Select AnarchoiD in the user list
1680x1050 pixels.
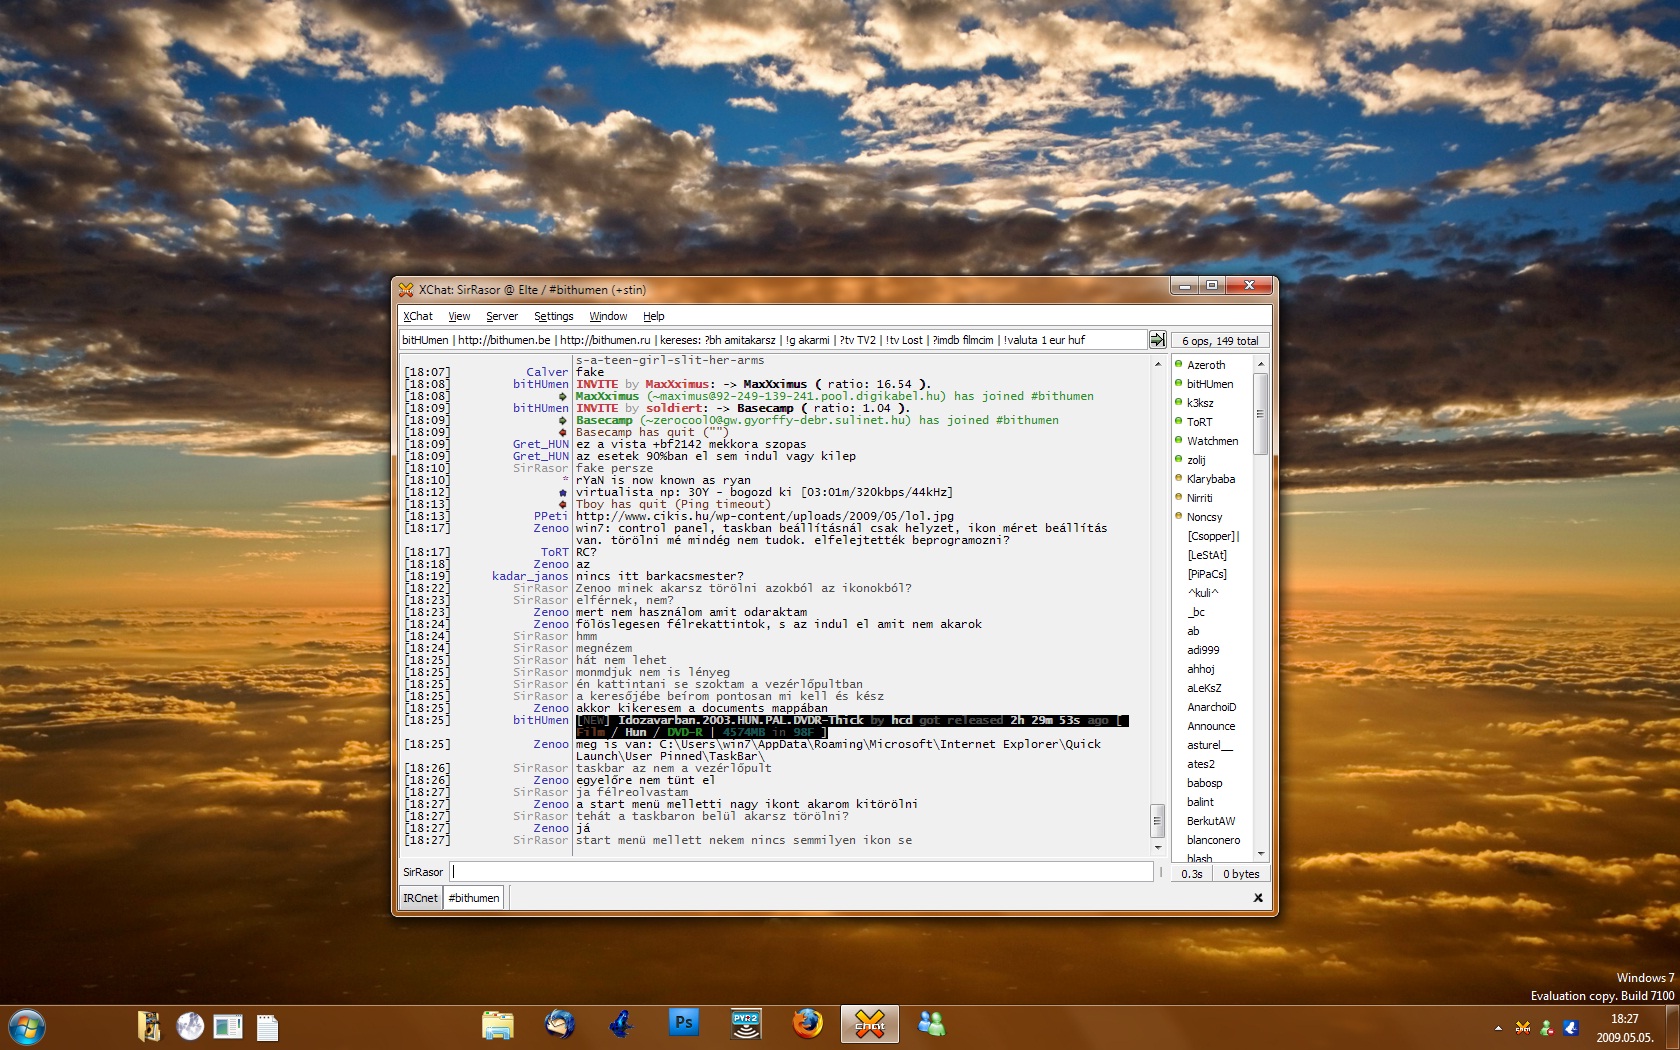1211,707
